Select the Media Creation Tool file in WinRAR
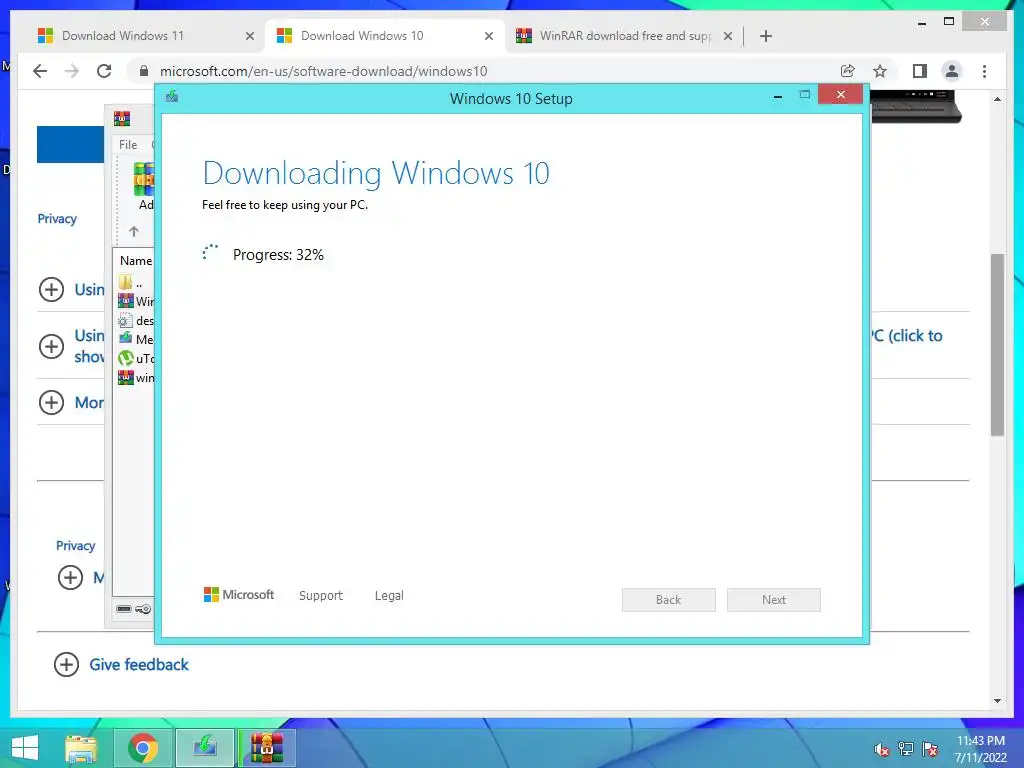The height and width of the screenshot is (768, 1024). click(x=136, y=339)
